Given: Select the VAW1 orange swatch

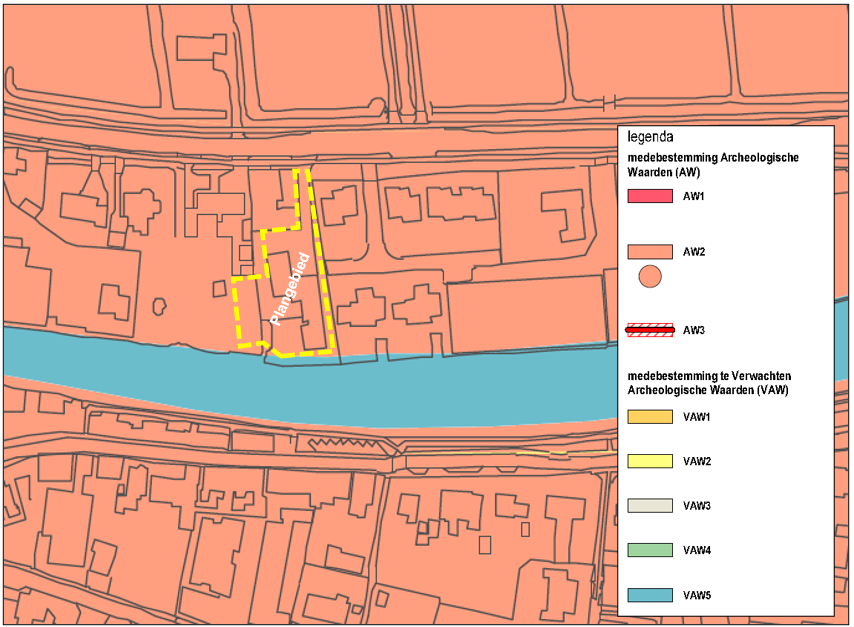Looking at the screenshot, I should (x=650, y=417).
